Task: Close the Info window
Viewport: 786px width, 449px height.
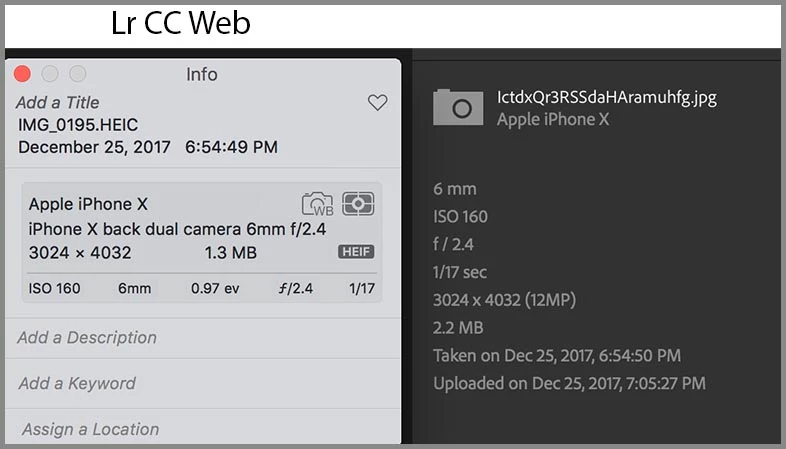Action: (22, 74)
